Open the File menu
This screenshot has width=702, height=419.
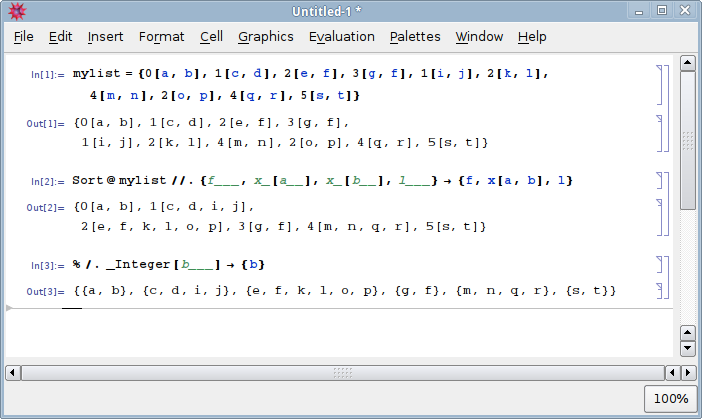(x=23, y=37)
